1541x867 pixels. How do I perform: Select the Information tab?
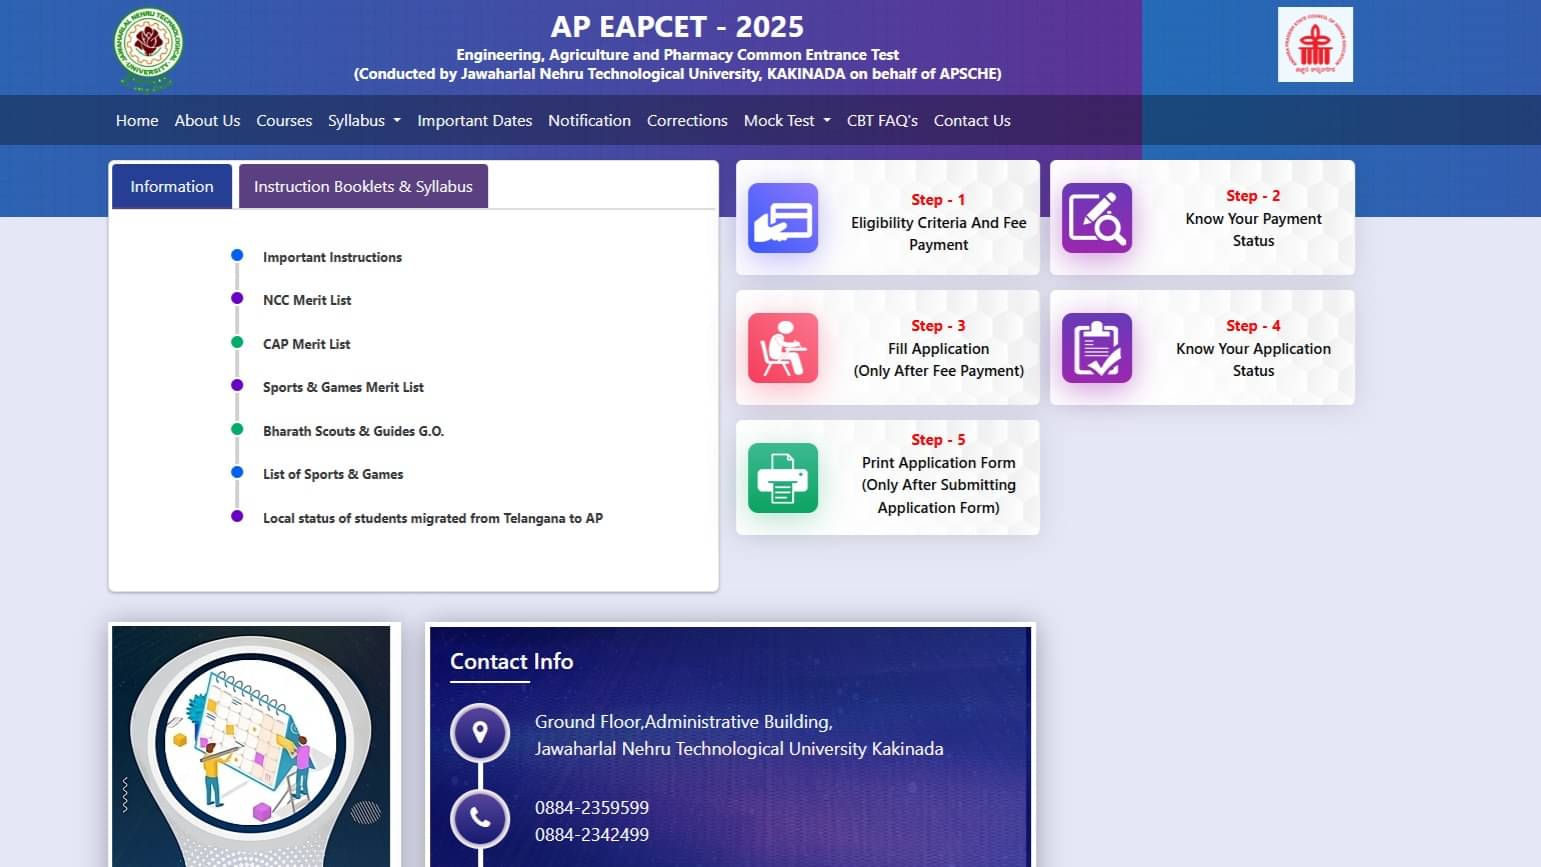click(171, 186)
